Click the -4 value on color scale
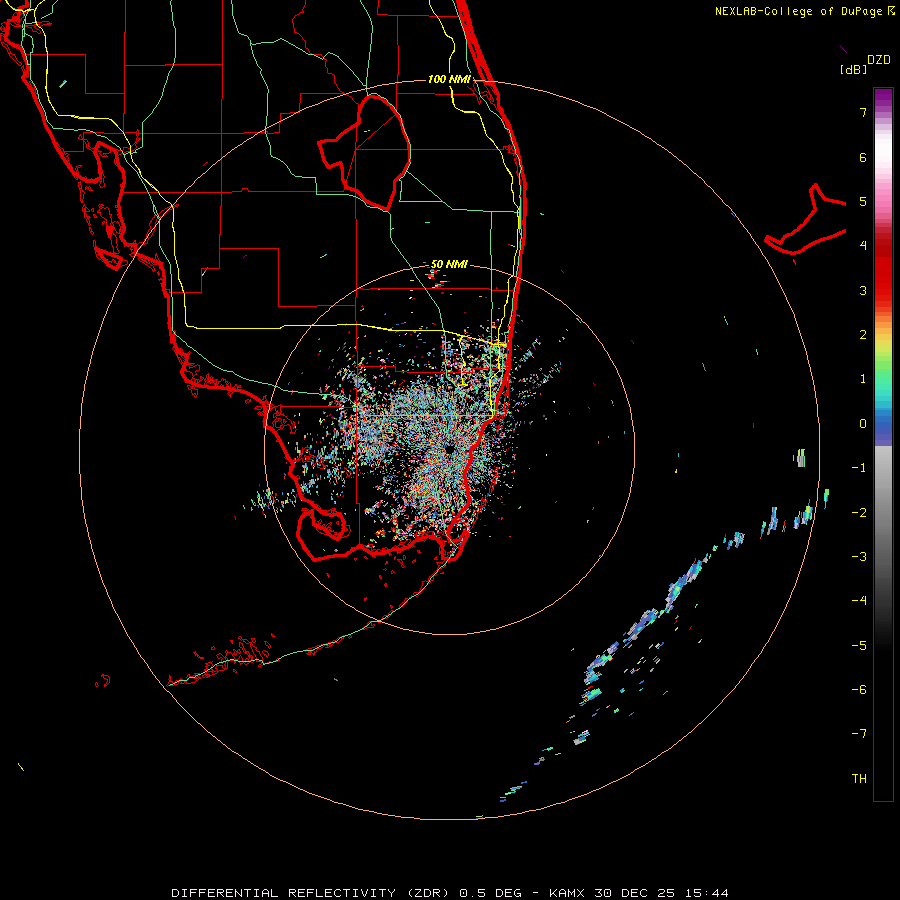 (859, 600)
